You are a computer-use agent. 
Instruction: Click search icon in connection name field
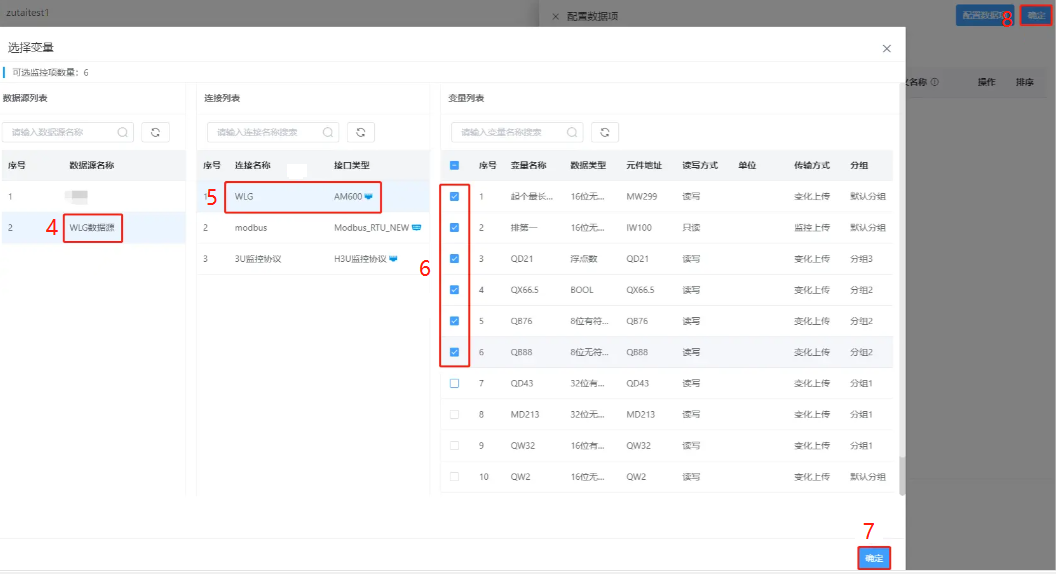(328, 133)
